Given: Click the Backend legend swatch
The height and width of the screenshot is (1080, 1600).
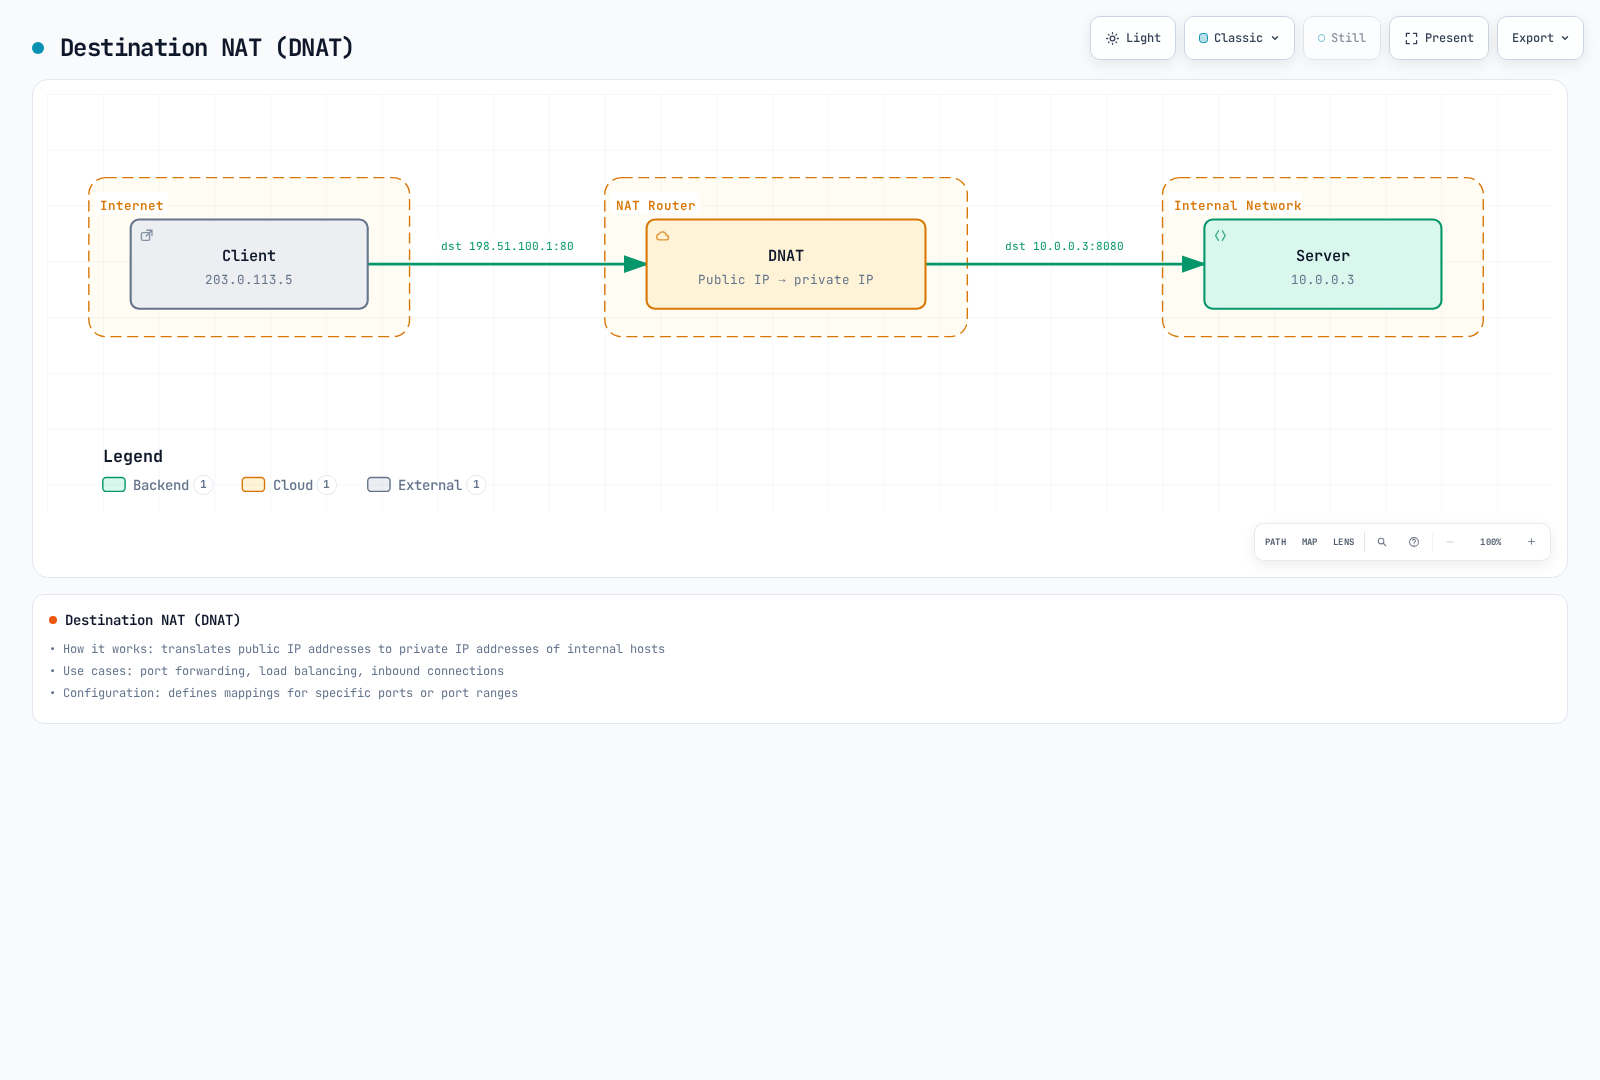Looking at the screenshot, I should pyautogui.click(x=114, y=485).
